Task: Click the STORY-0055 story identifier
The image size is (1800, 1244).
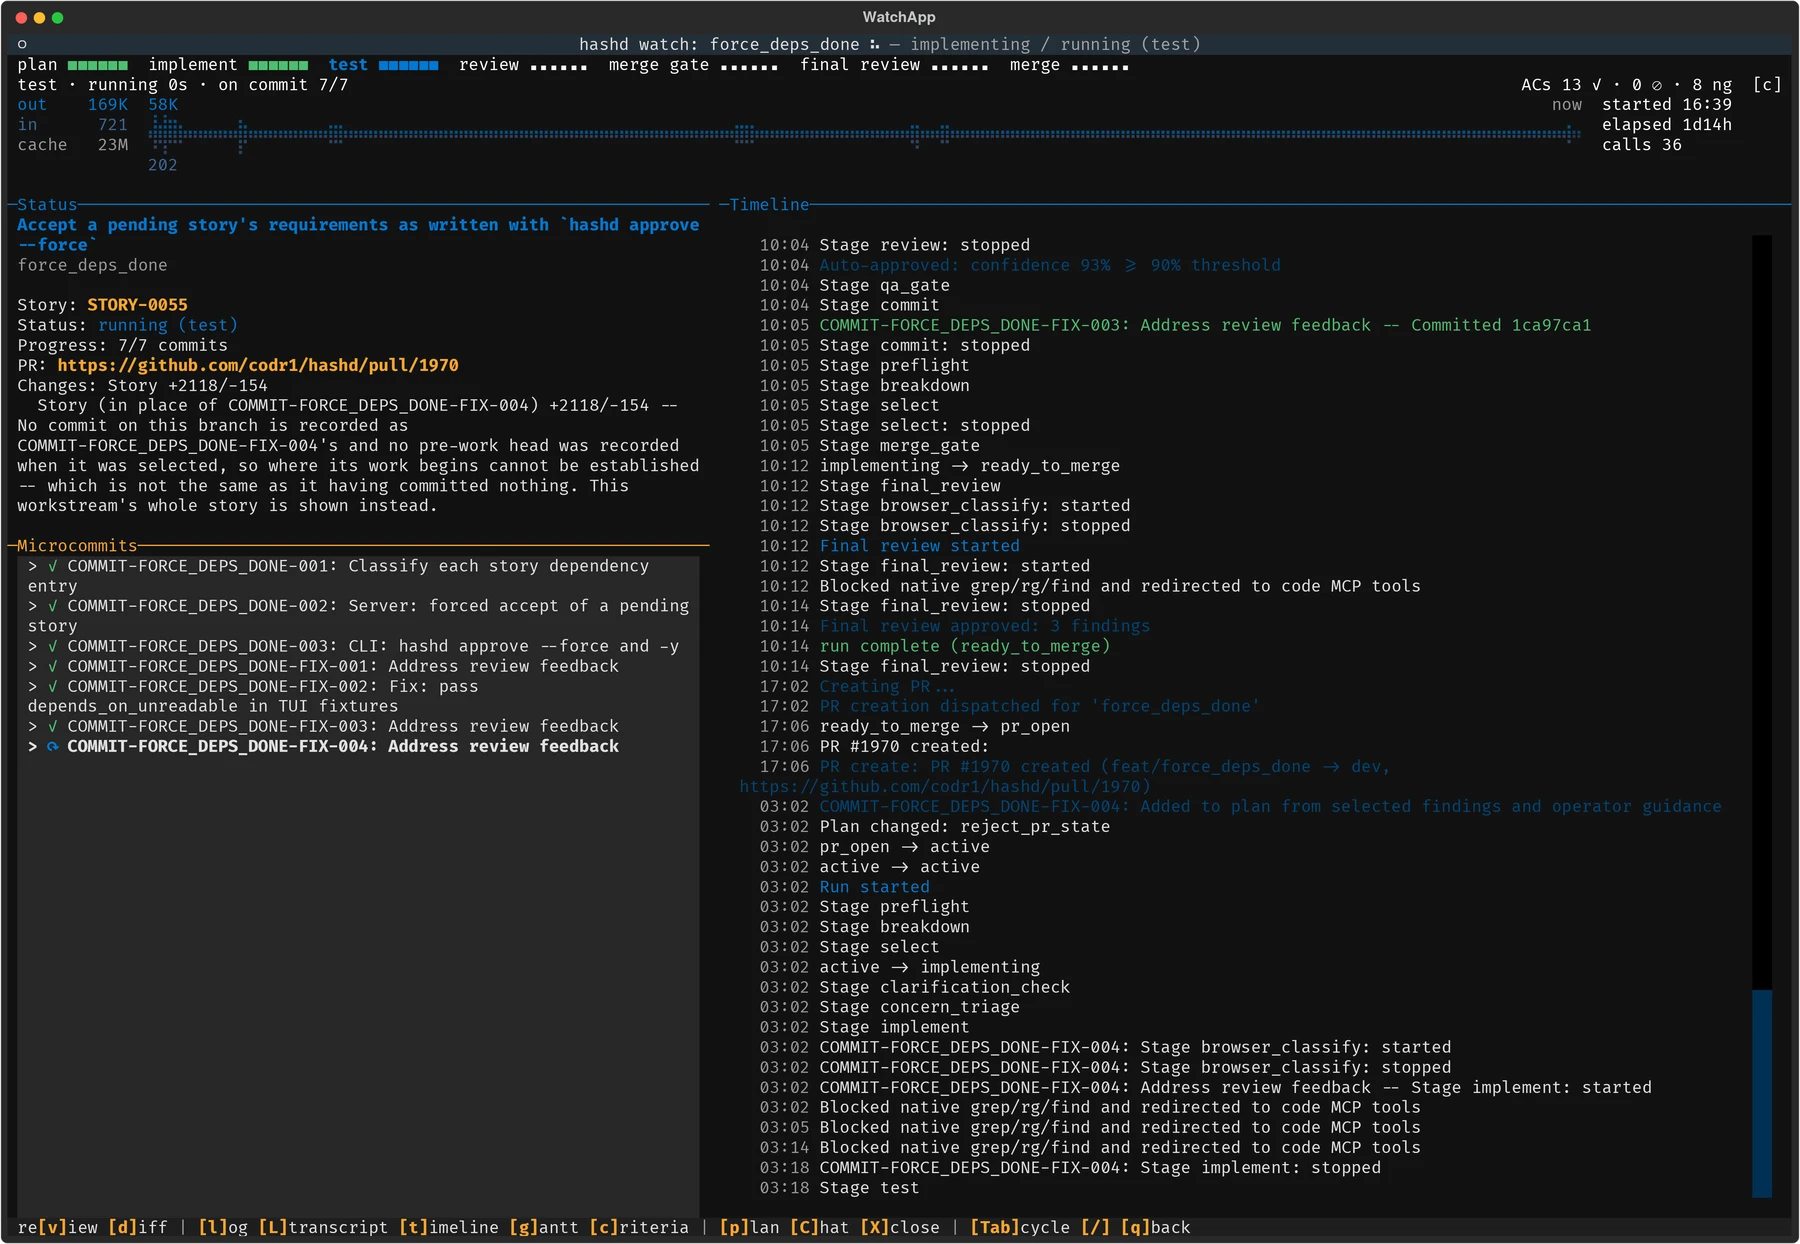Action: pos(137,305)
